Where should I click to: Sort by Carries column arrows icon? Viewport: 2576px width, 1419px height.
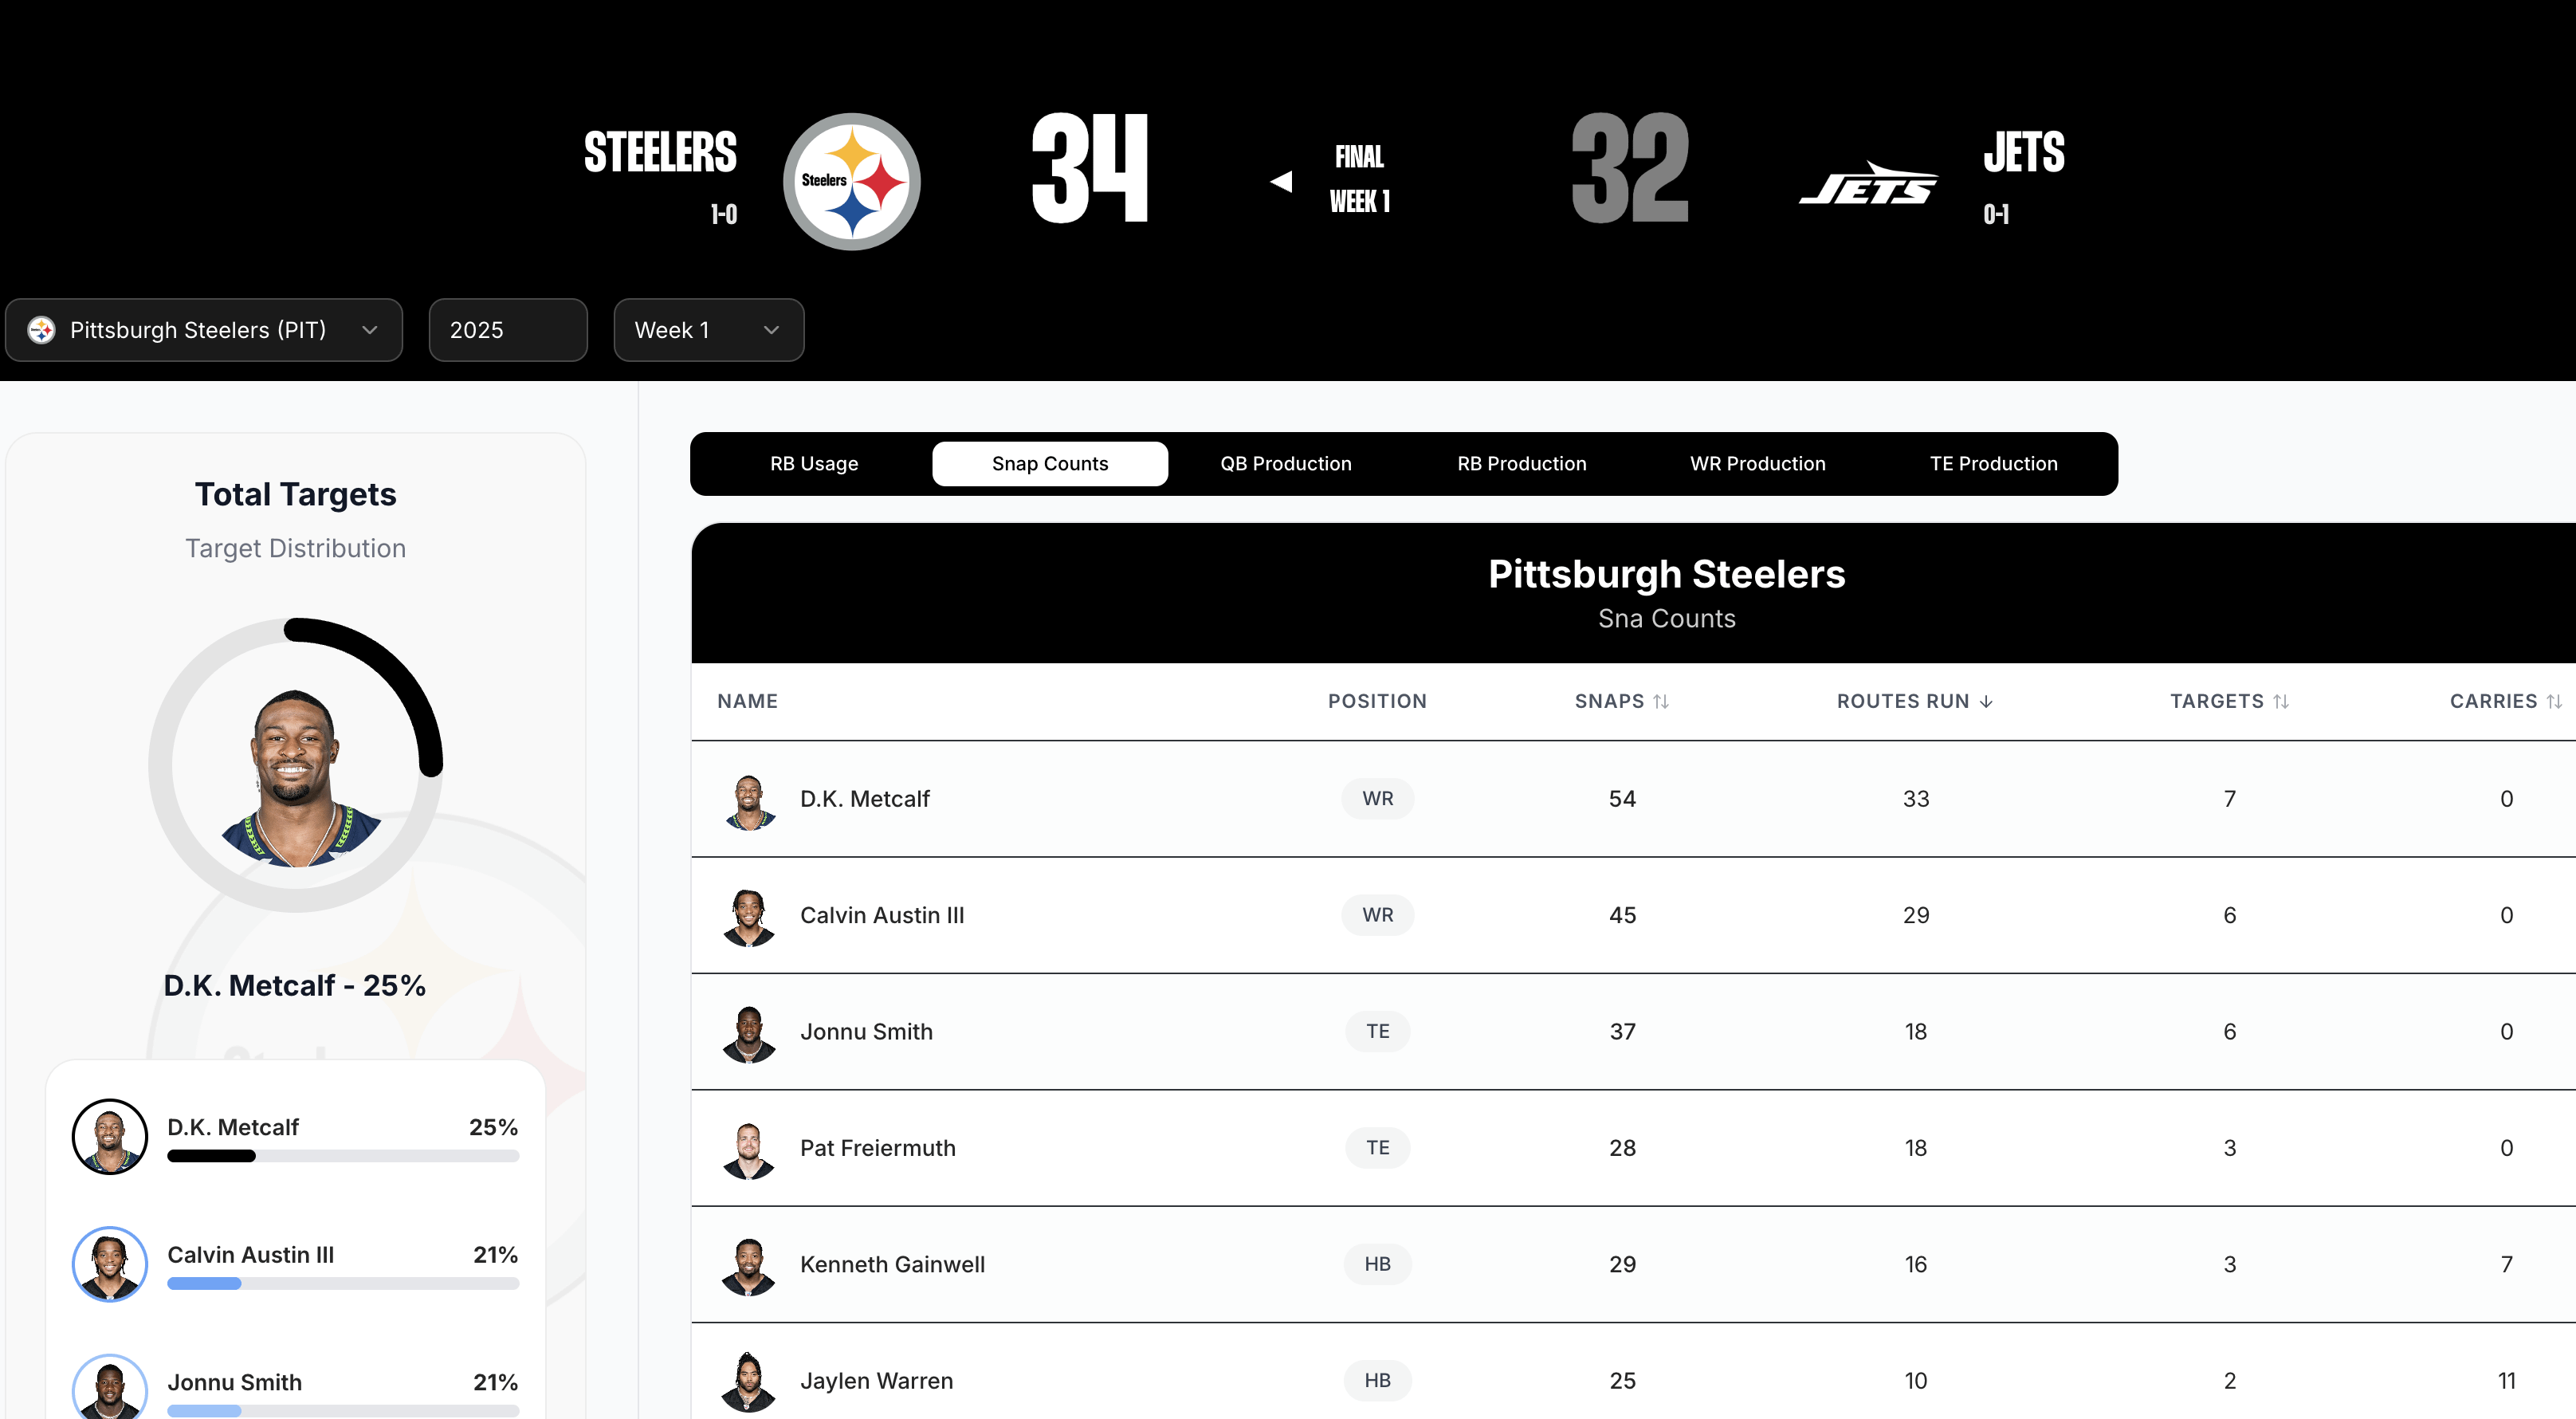click(x=2554, y=701)
